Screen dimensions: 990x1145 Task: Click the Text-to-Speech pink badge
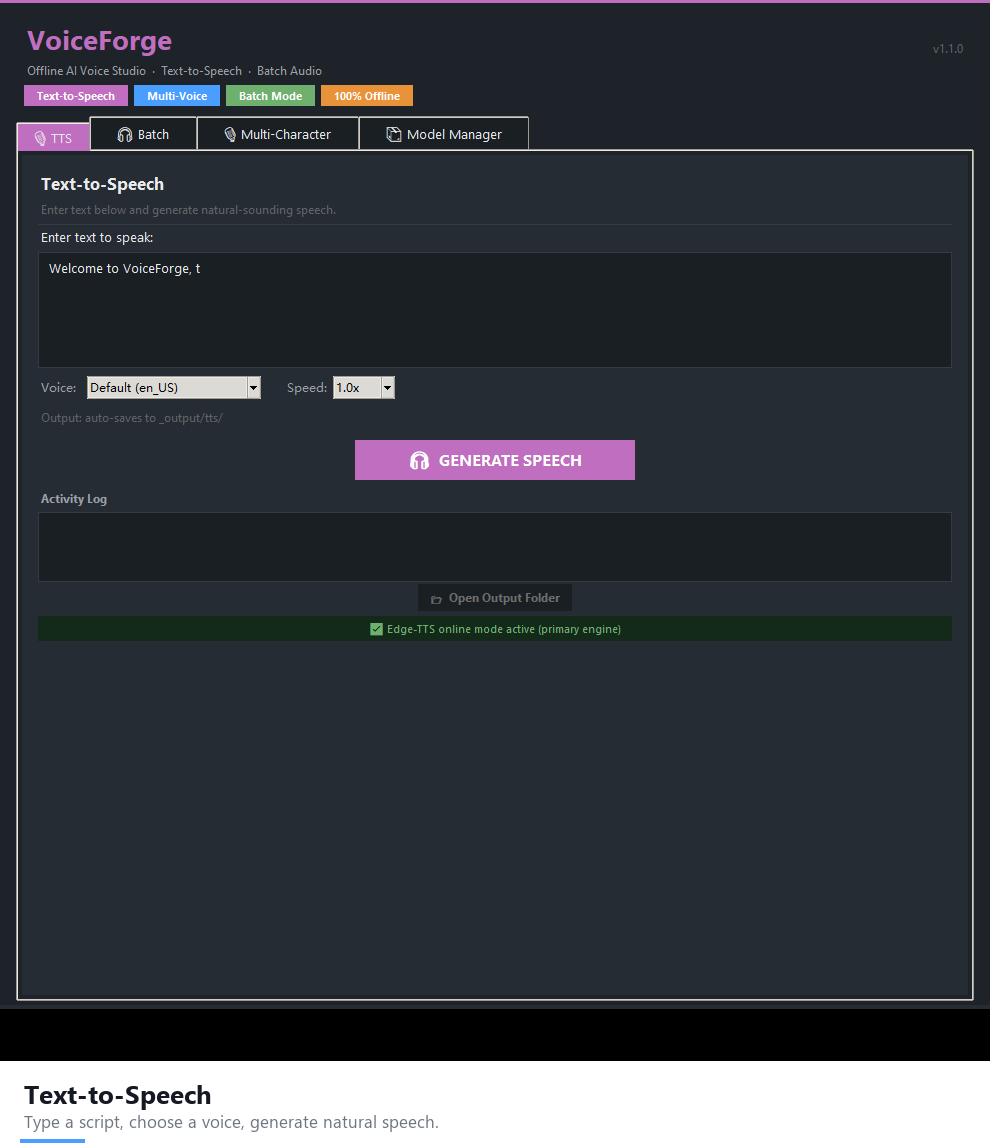(76, 96)
